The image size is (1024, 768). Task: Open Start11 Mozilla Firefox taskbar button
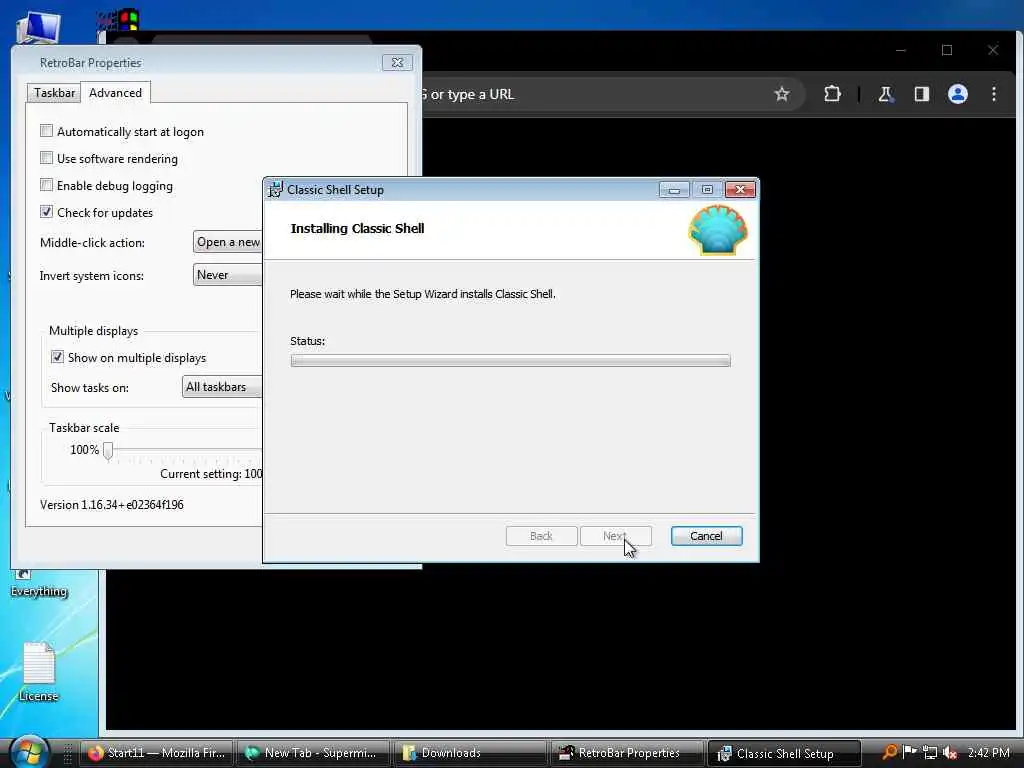point(157,753)
